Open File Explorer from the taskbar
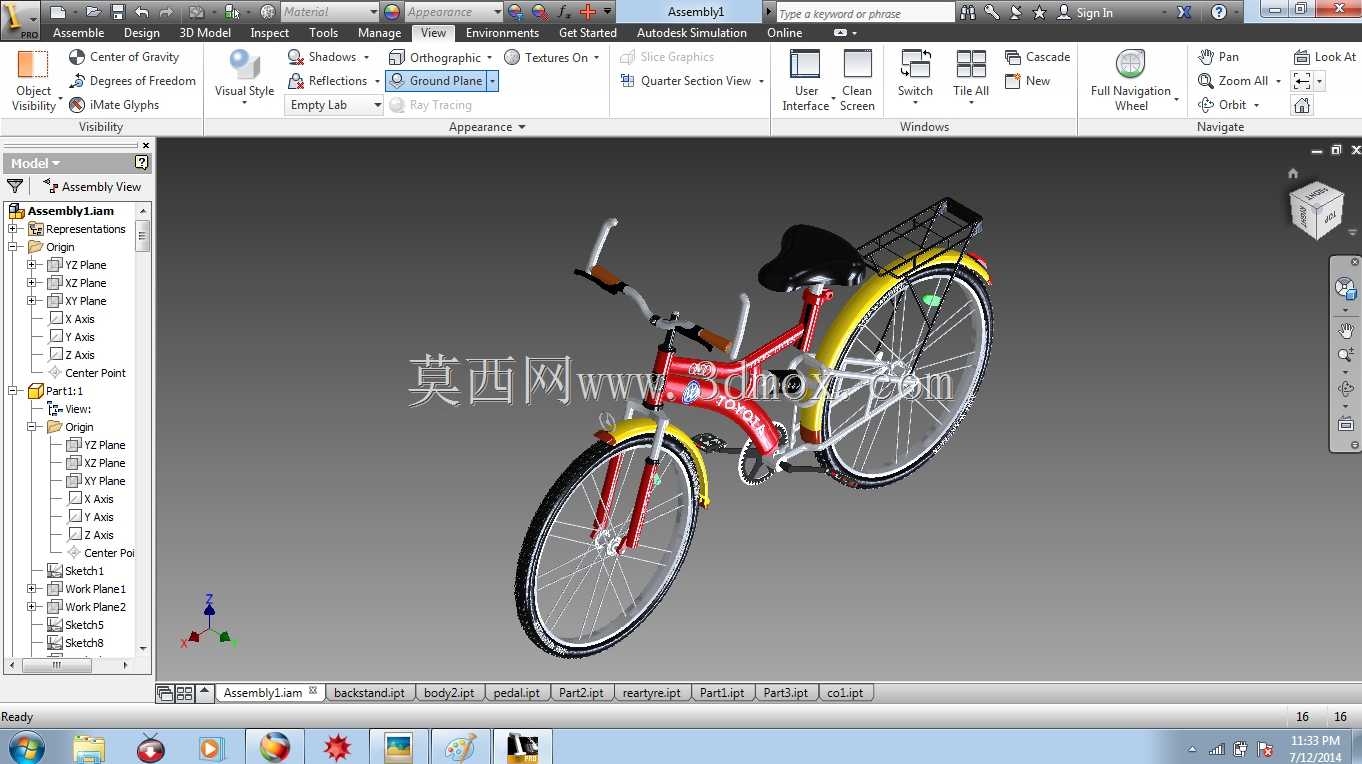 pyautogui.click(x=89, y=747)
